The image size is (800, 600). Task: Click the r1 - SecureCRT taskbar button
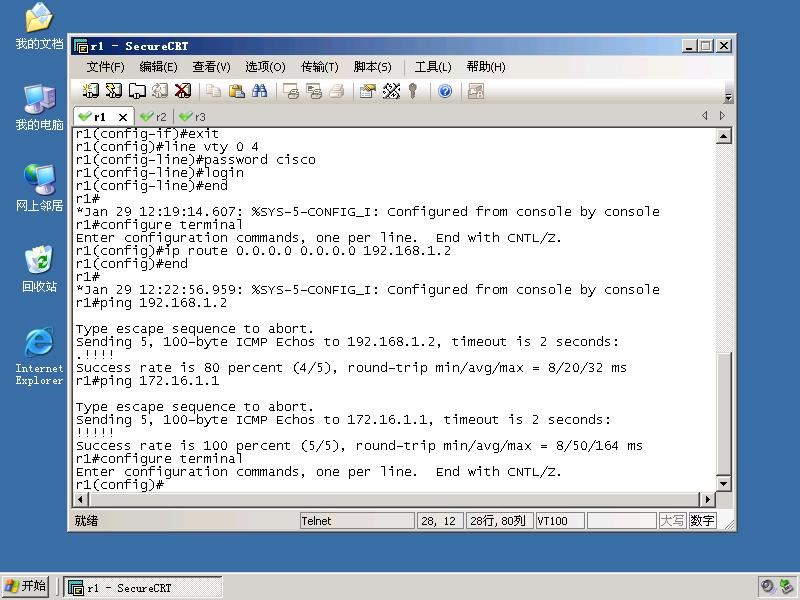[143, 587]
